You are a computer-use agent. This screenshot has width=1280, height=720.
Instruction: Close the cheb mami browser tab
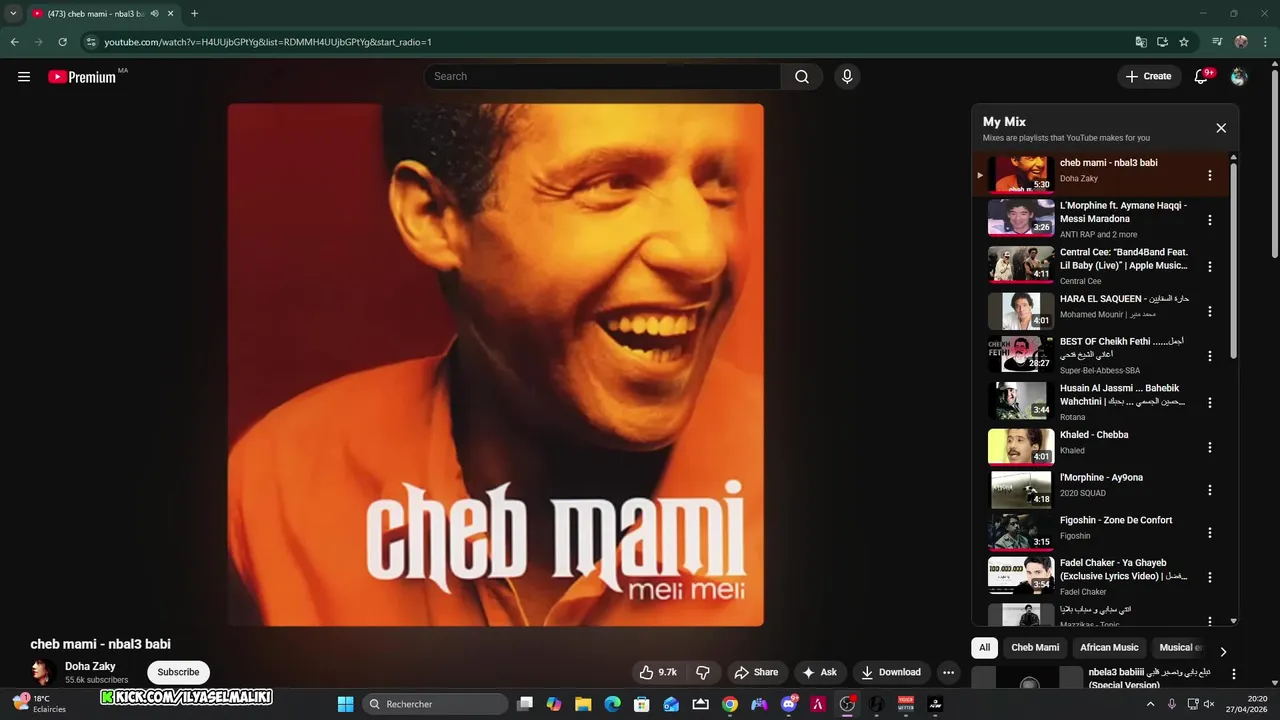(171, 14)
